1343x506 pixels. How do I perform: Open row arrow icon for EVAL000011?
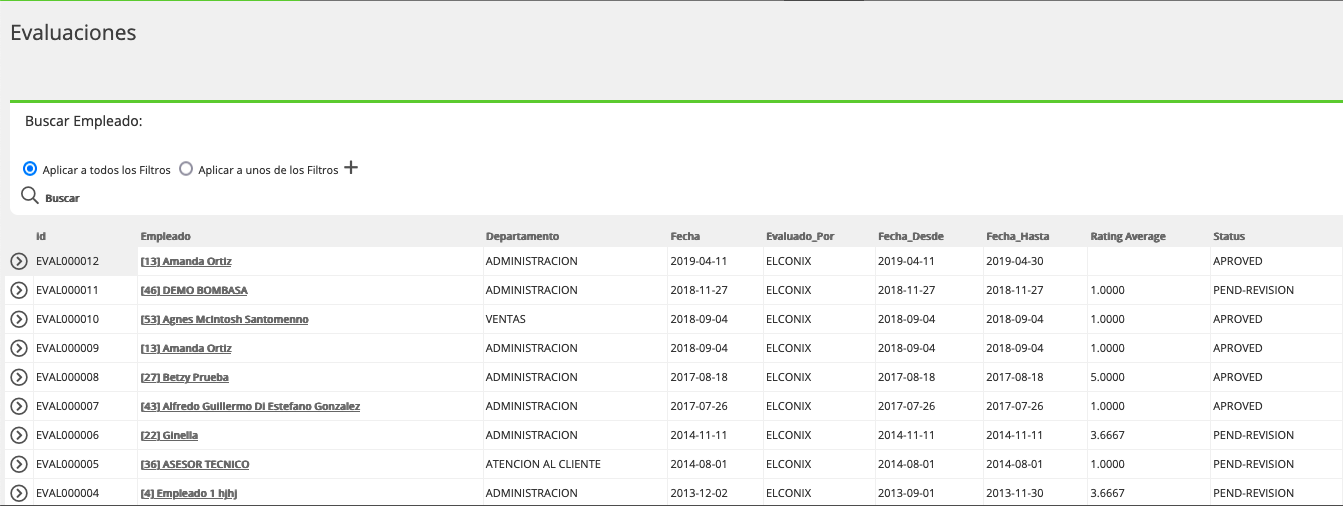[x=19, y=290]
